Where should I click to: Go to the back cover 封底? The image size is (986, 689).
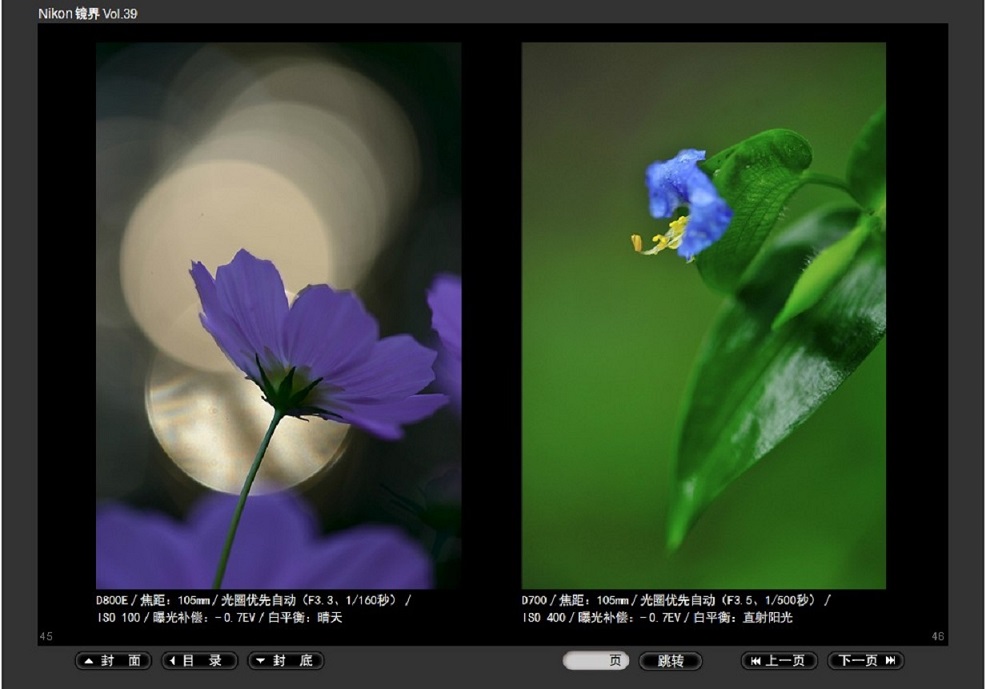[x=286, y=661]
